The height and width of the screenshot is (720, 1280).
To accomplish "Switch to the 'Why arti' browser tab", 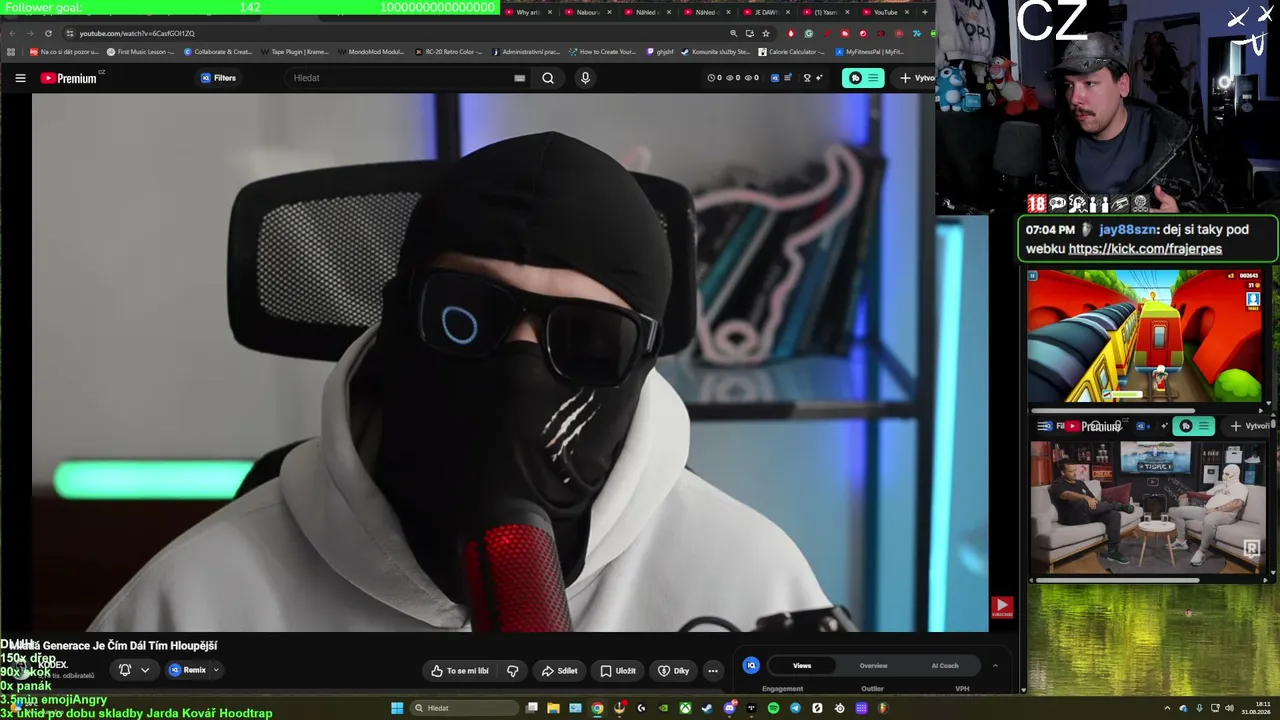I will point(528,12).
